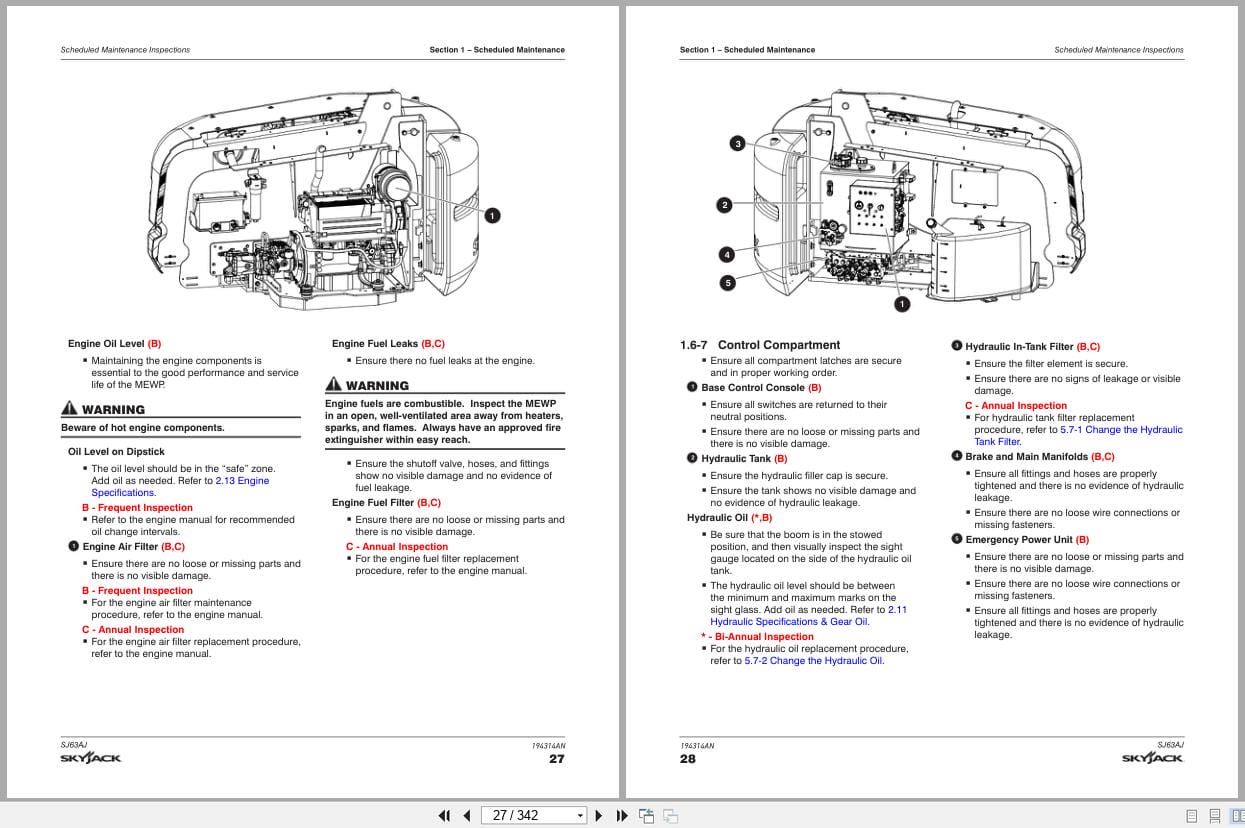This screenshot has width=1245, height=828.
Task: Switch to single page view icon
Action: tap(1190, 815)
